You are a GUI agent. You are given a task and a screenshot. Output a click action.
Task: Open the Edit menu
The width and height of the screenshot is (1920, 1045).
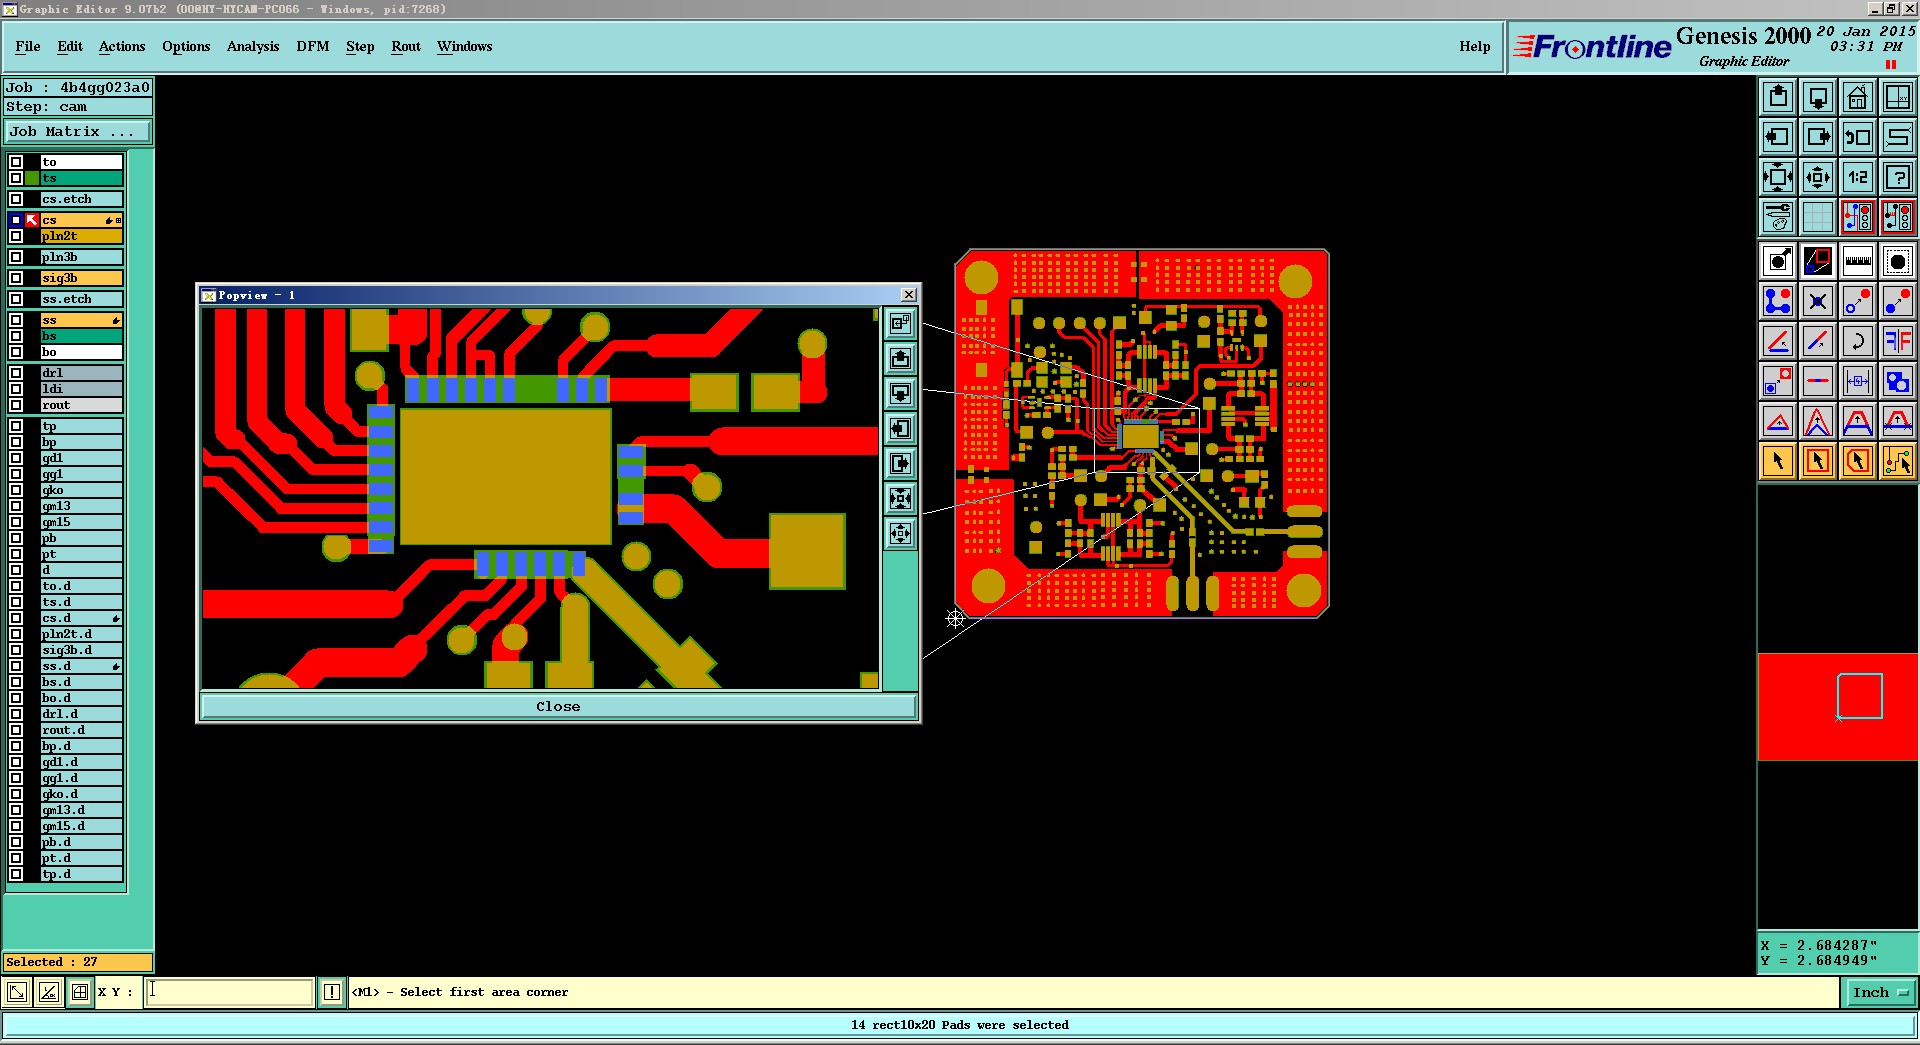click(x=70, y=46)
